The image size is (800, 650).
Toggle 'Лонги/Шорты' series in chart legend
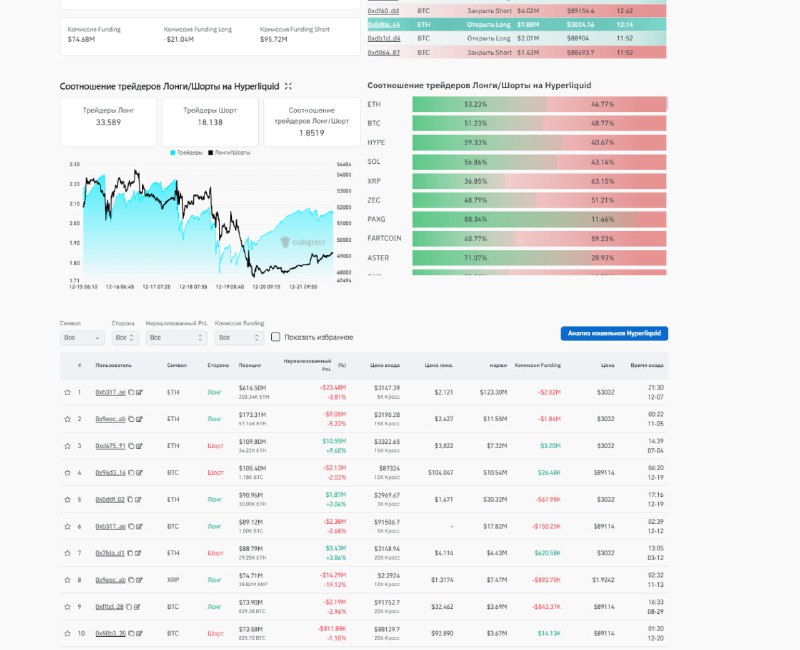point(227,152)
